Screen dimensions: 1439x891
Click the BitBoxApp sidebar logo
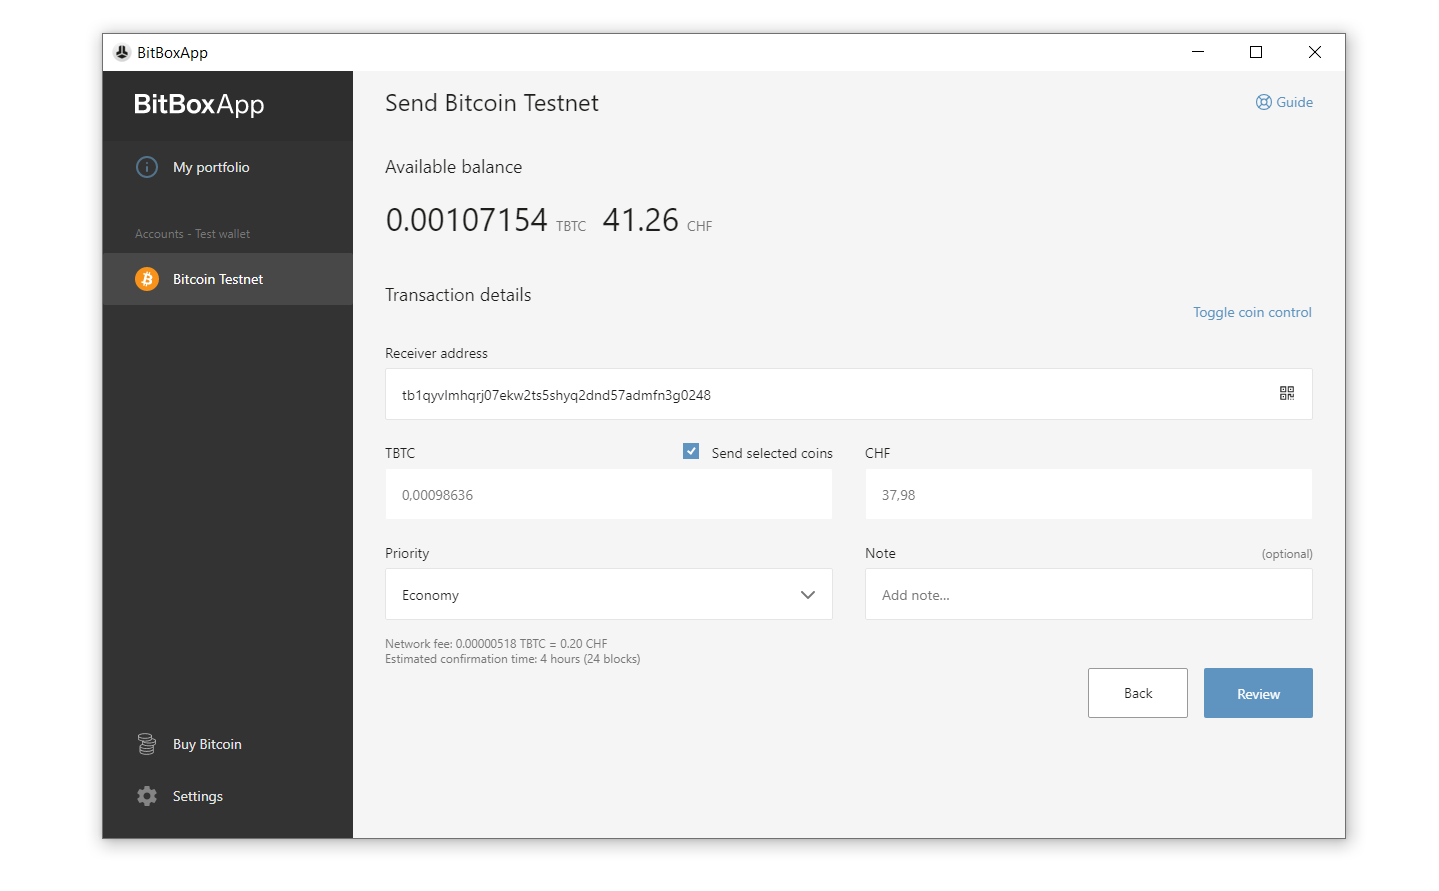[x=199, y=105]
